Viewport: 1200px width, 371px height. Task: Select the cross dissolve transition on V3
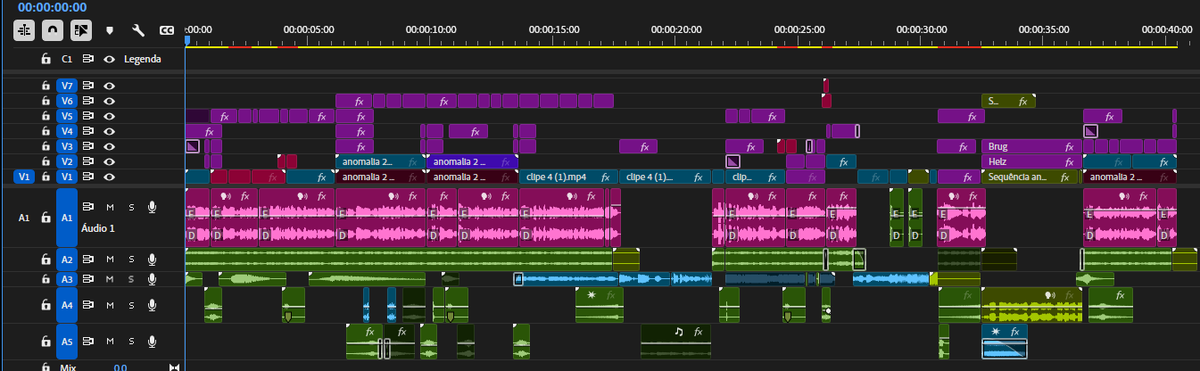pos(193,146)
